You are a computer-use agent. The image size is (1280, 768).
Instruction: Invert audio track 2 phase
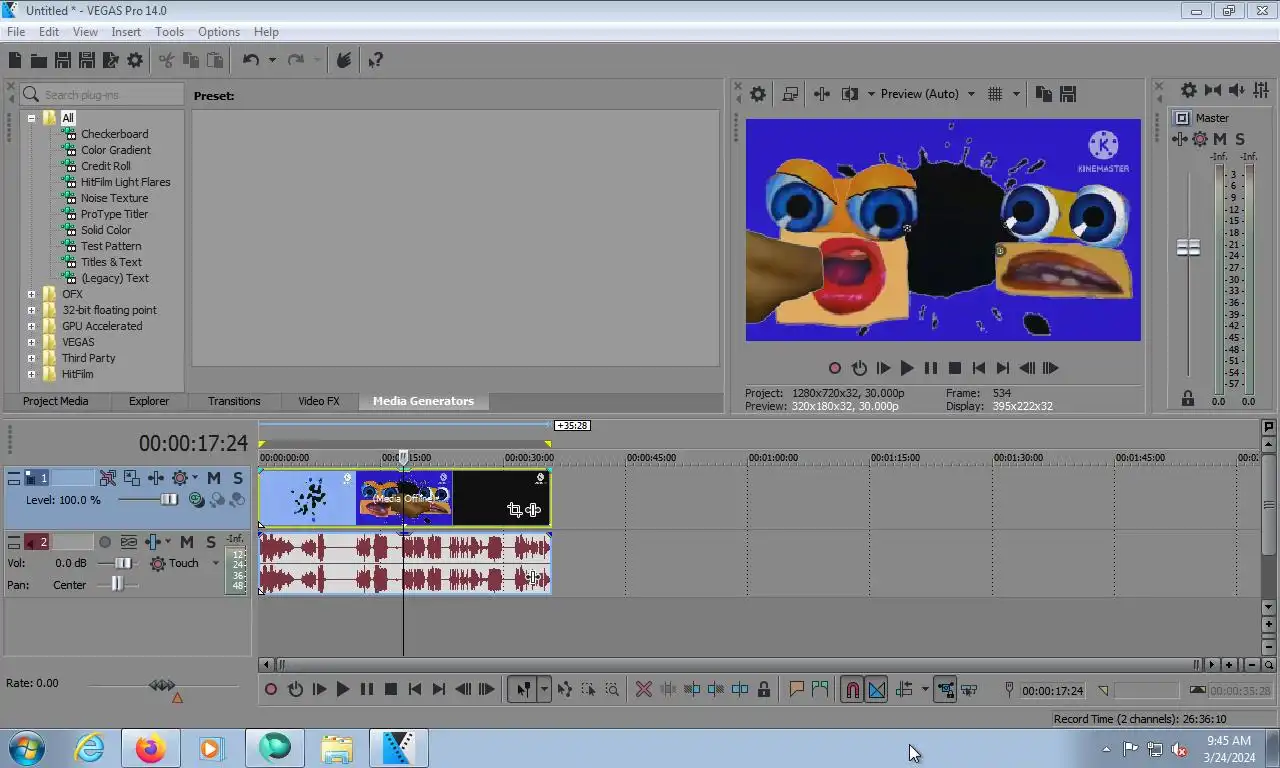[x=129, y=542]
